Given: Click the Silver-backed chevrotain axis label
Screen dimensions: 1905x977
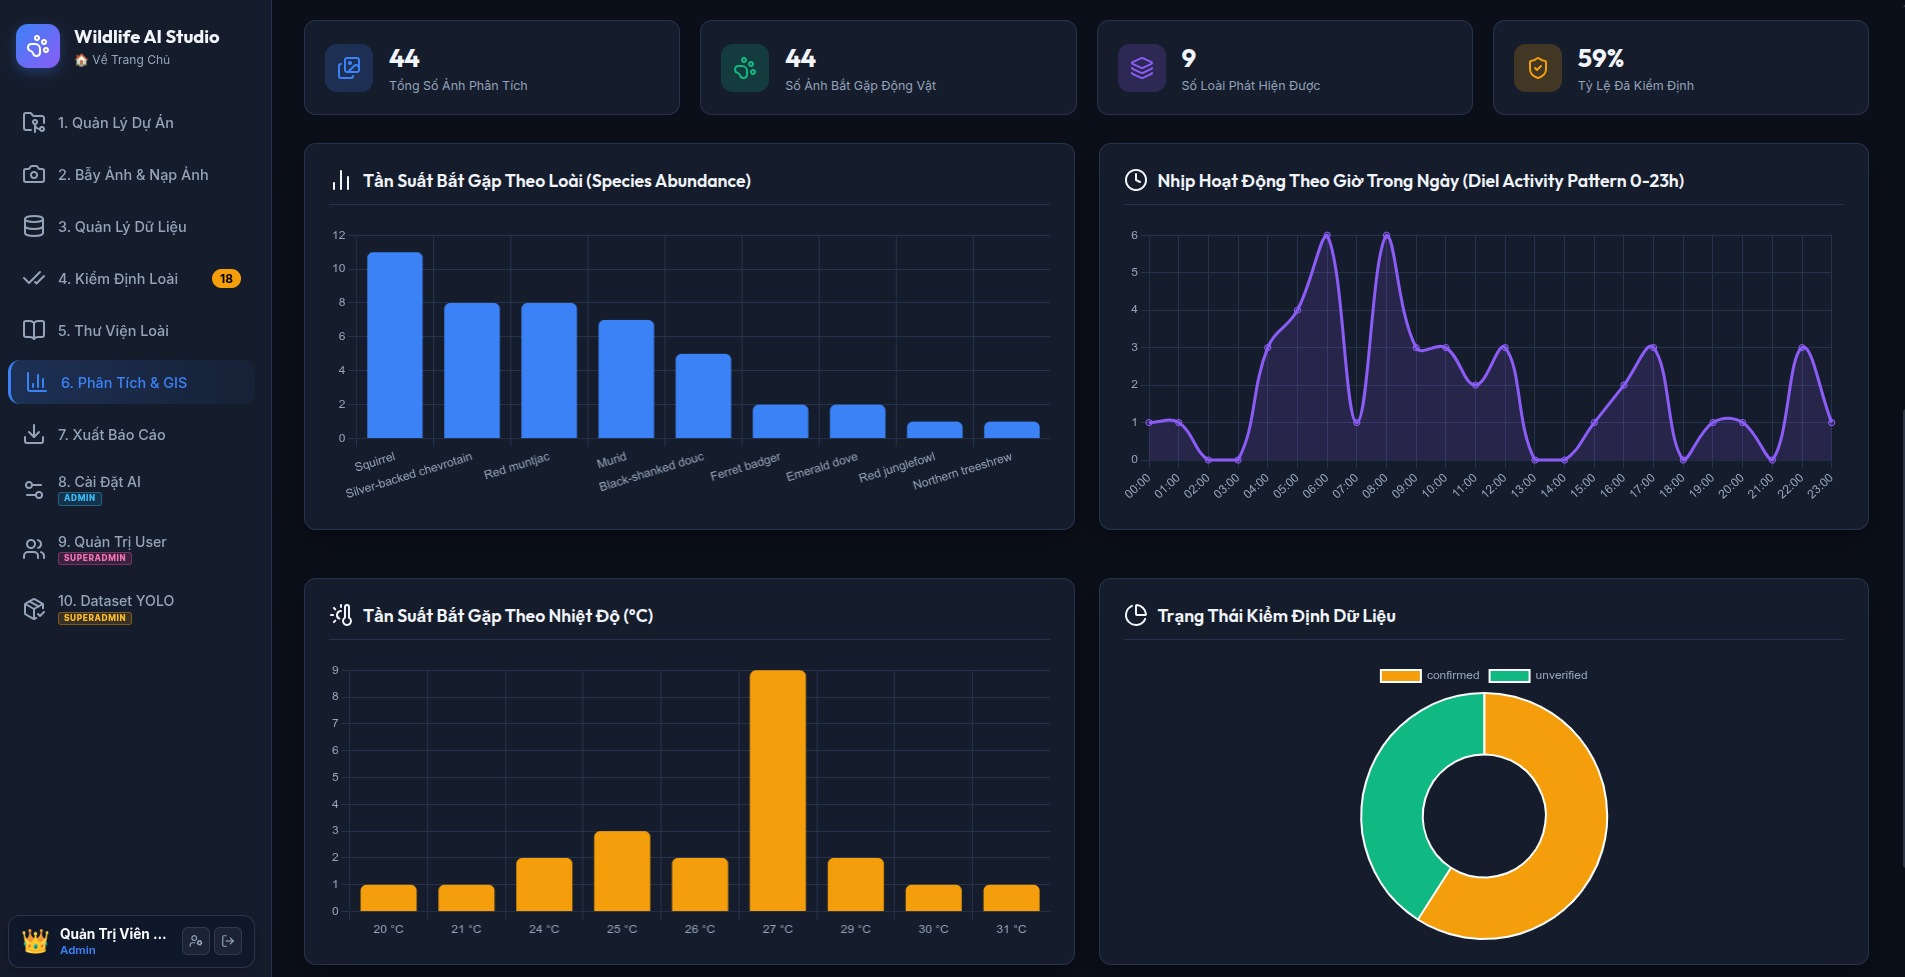Looking at the screenshot, I should 409,475.
